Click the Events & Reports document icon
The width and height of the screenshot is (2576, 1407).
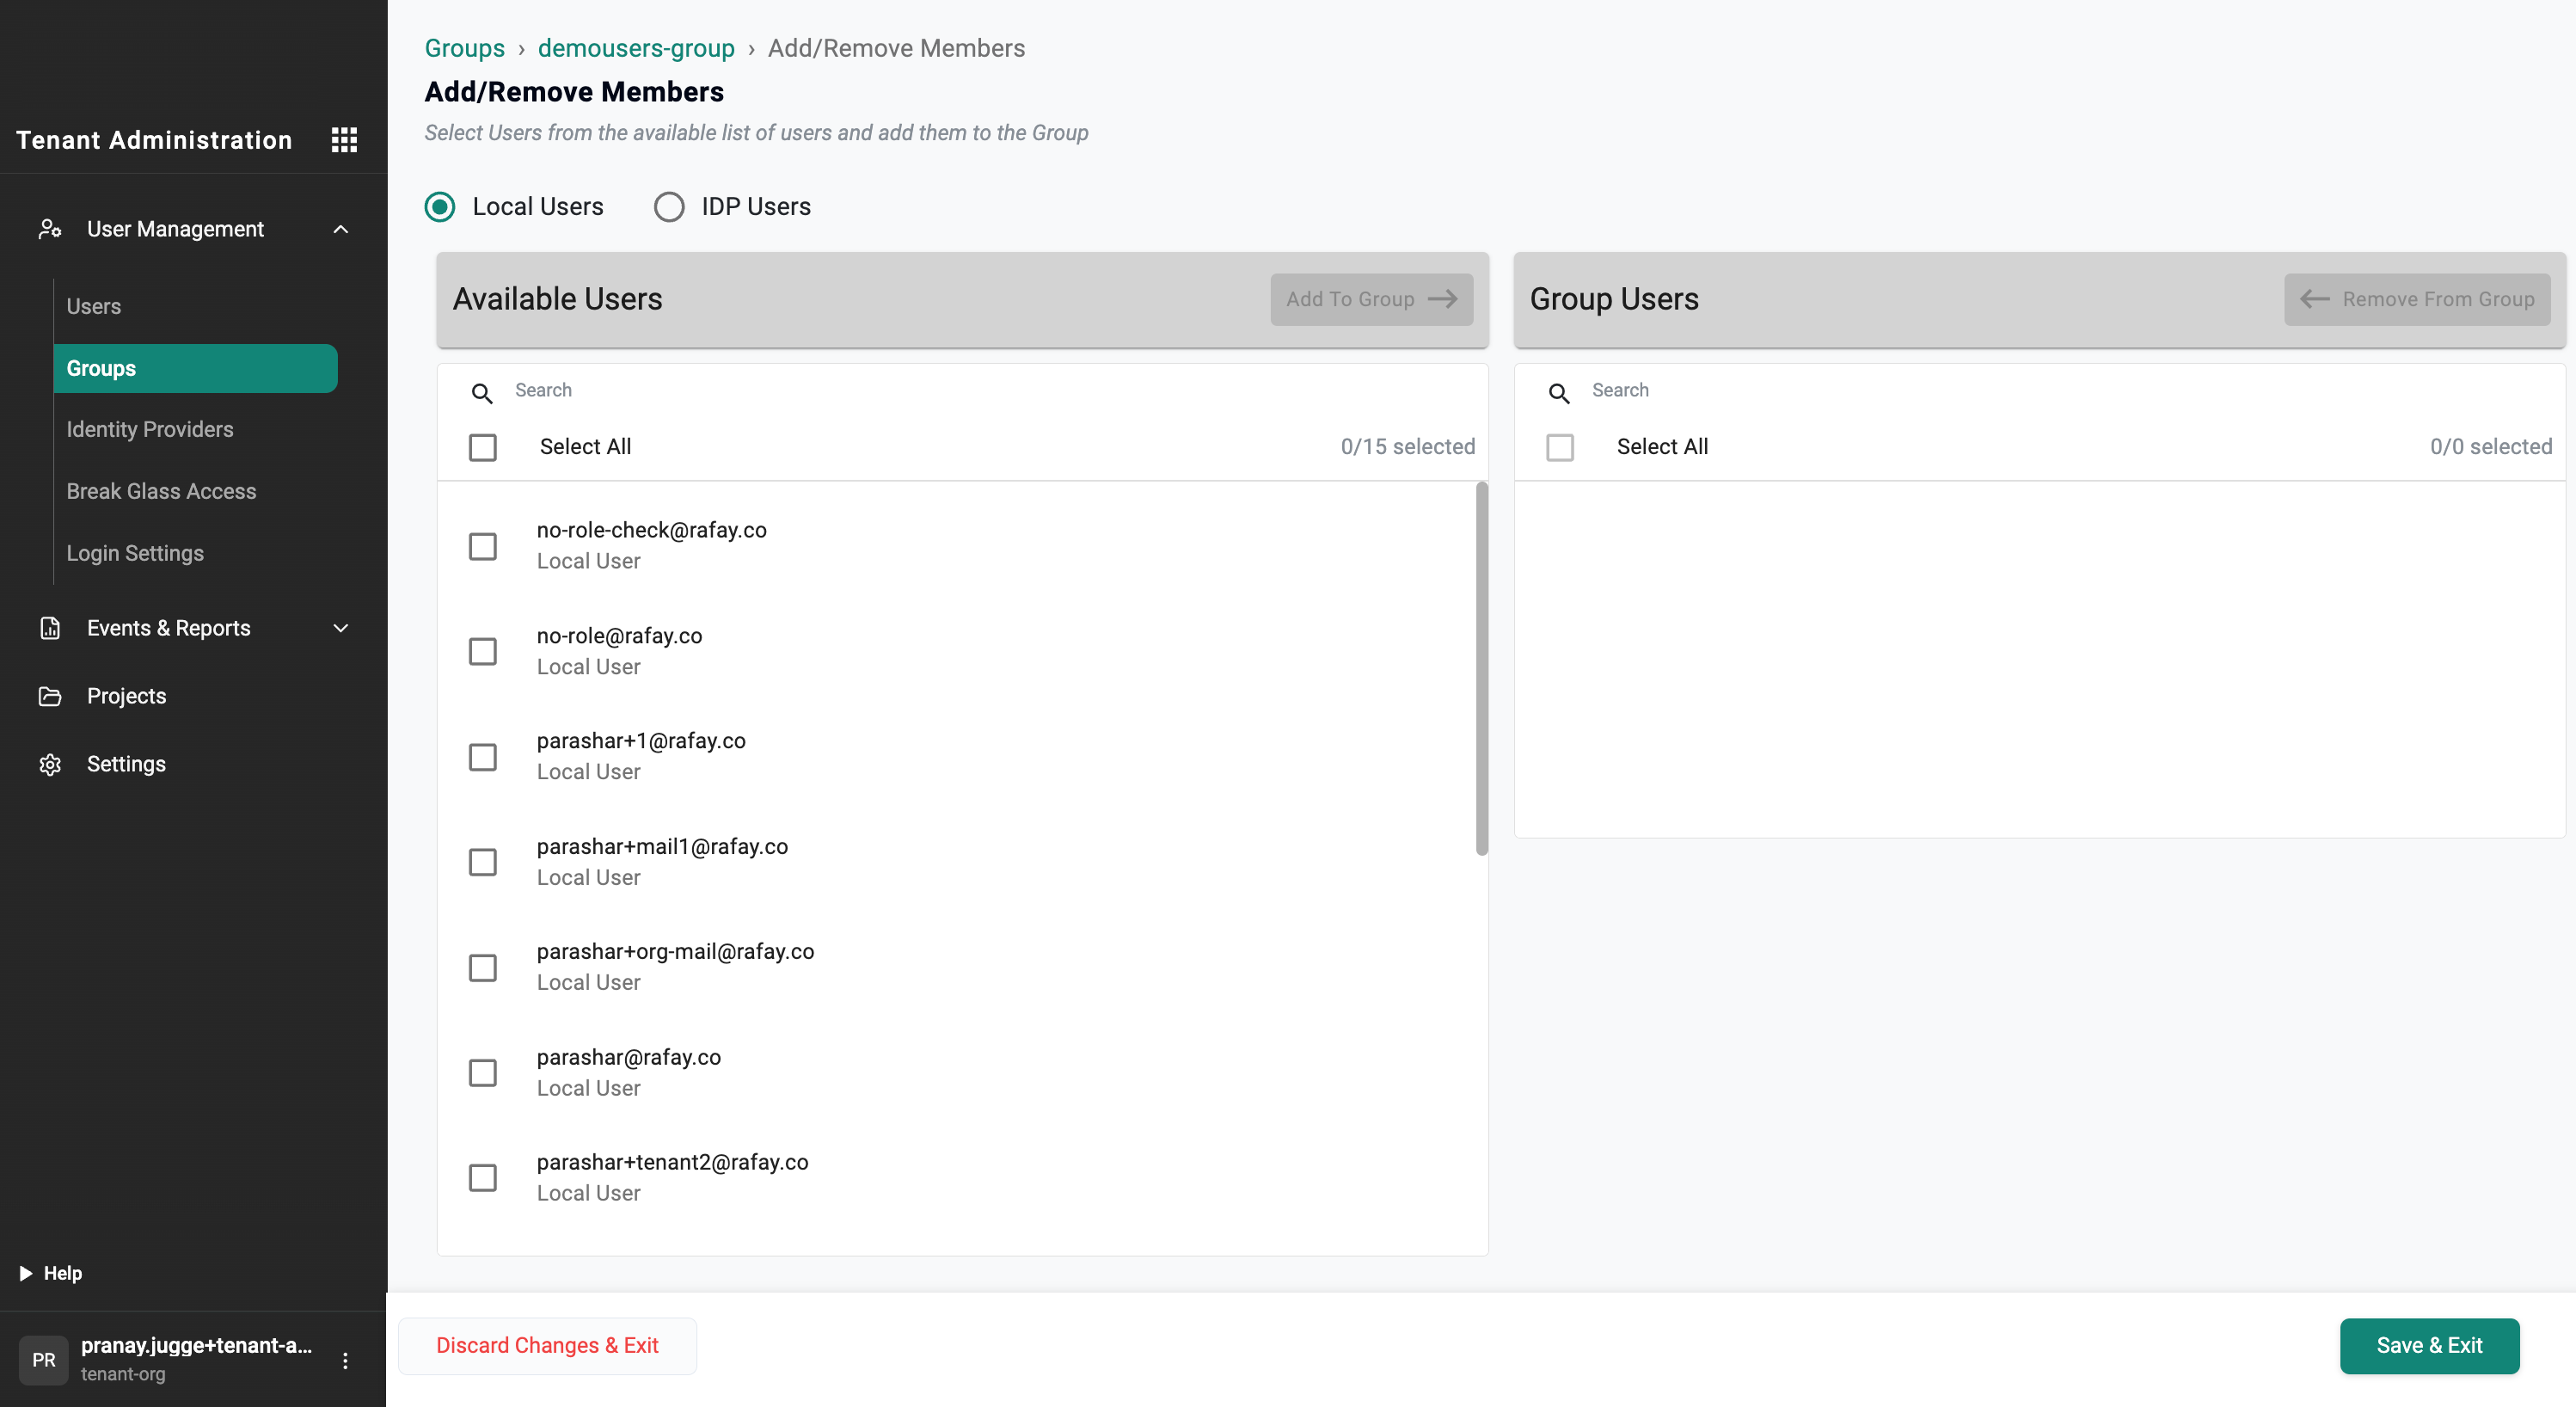(x=49, y=628)
